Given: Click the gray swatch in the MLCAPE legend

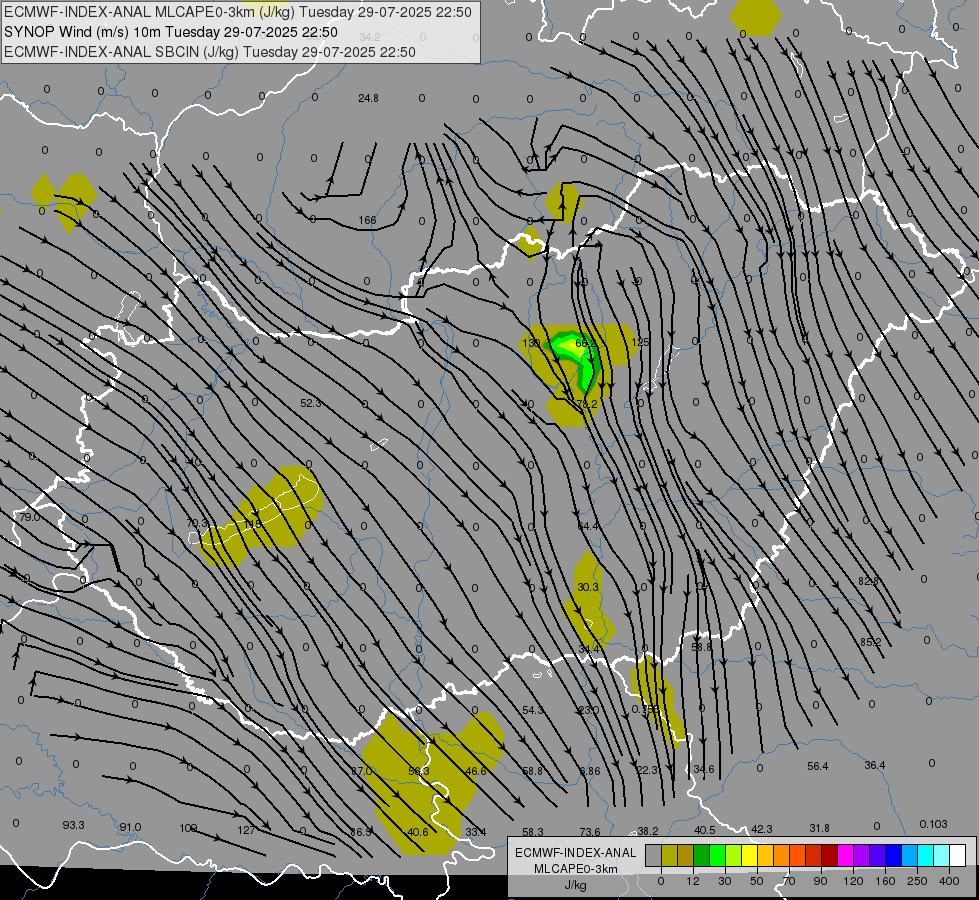Looking at the screenshot, I should point(653,855).
